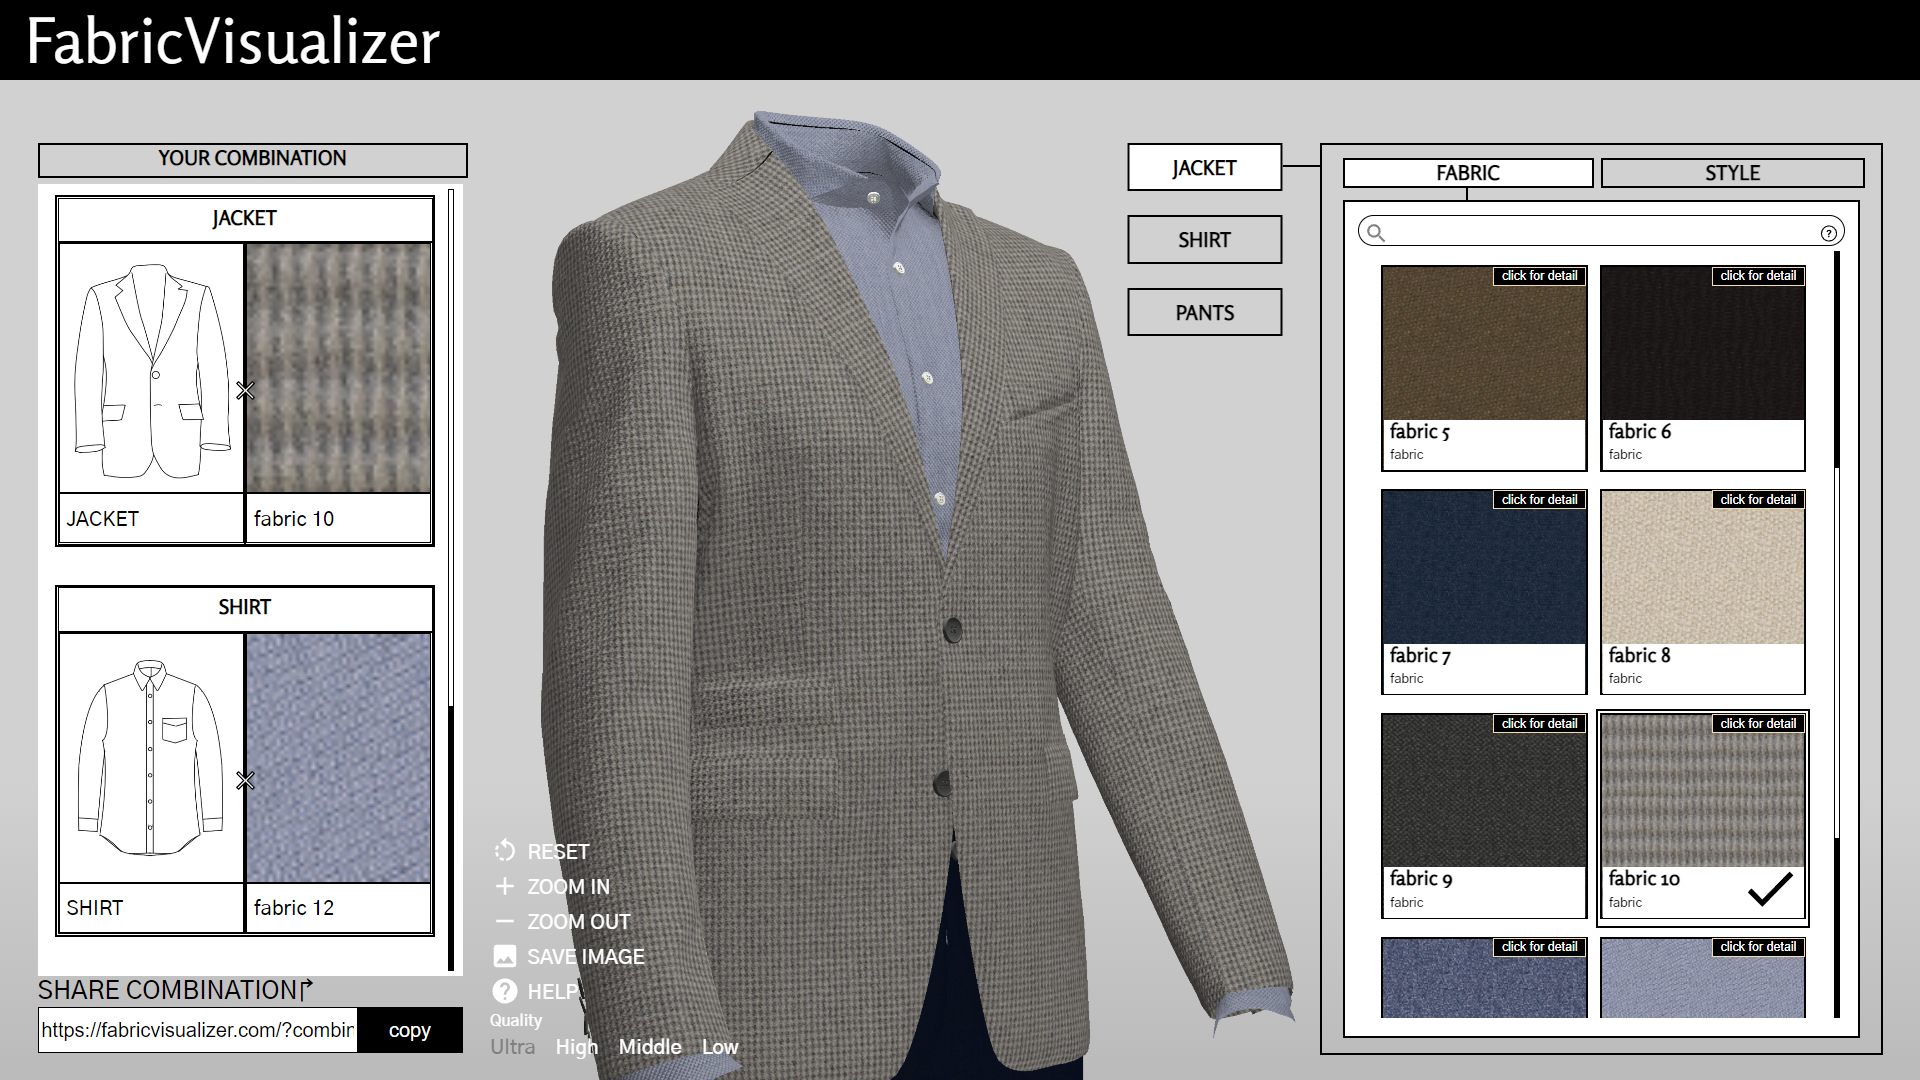
Task: Set quality to Middle
Action: tap(650, 1047)
